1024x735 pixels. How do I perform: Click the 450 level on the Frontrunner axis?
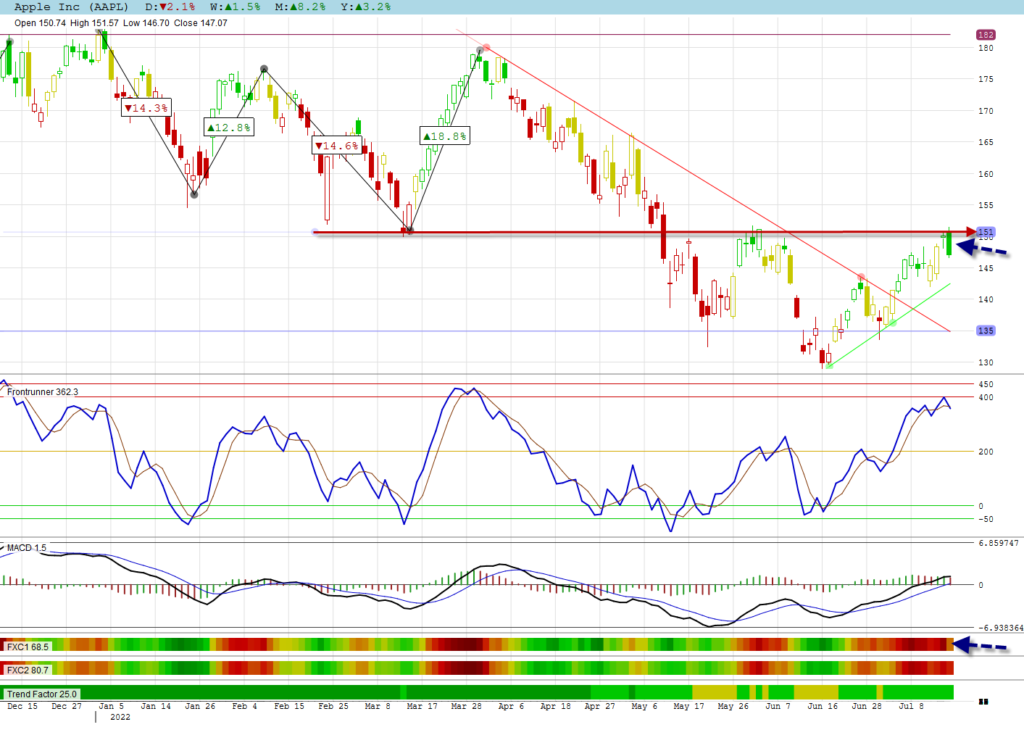coord(985,384)
